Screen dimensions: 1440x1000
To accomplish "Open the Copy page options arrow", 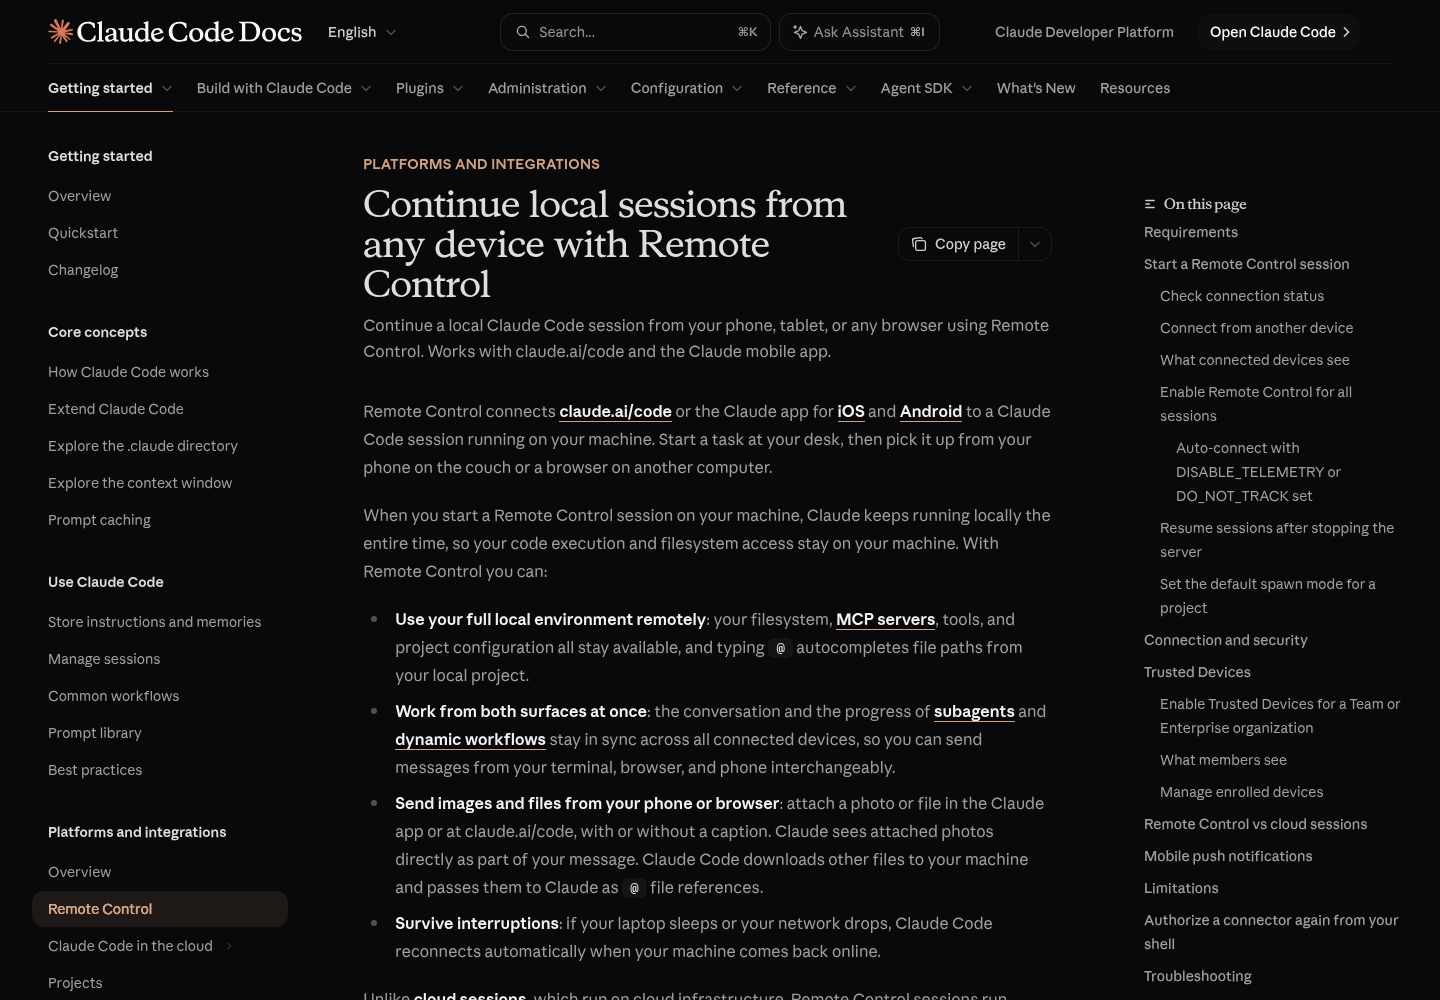I will pos(1035,244).
